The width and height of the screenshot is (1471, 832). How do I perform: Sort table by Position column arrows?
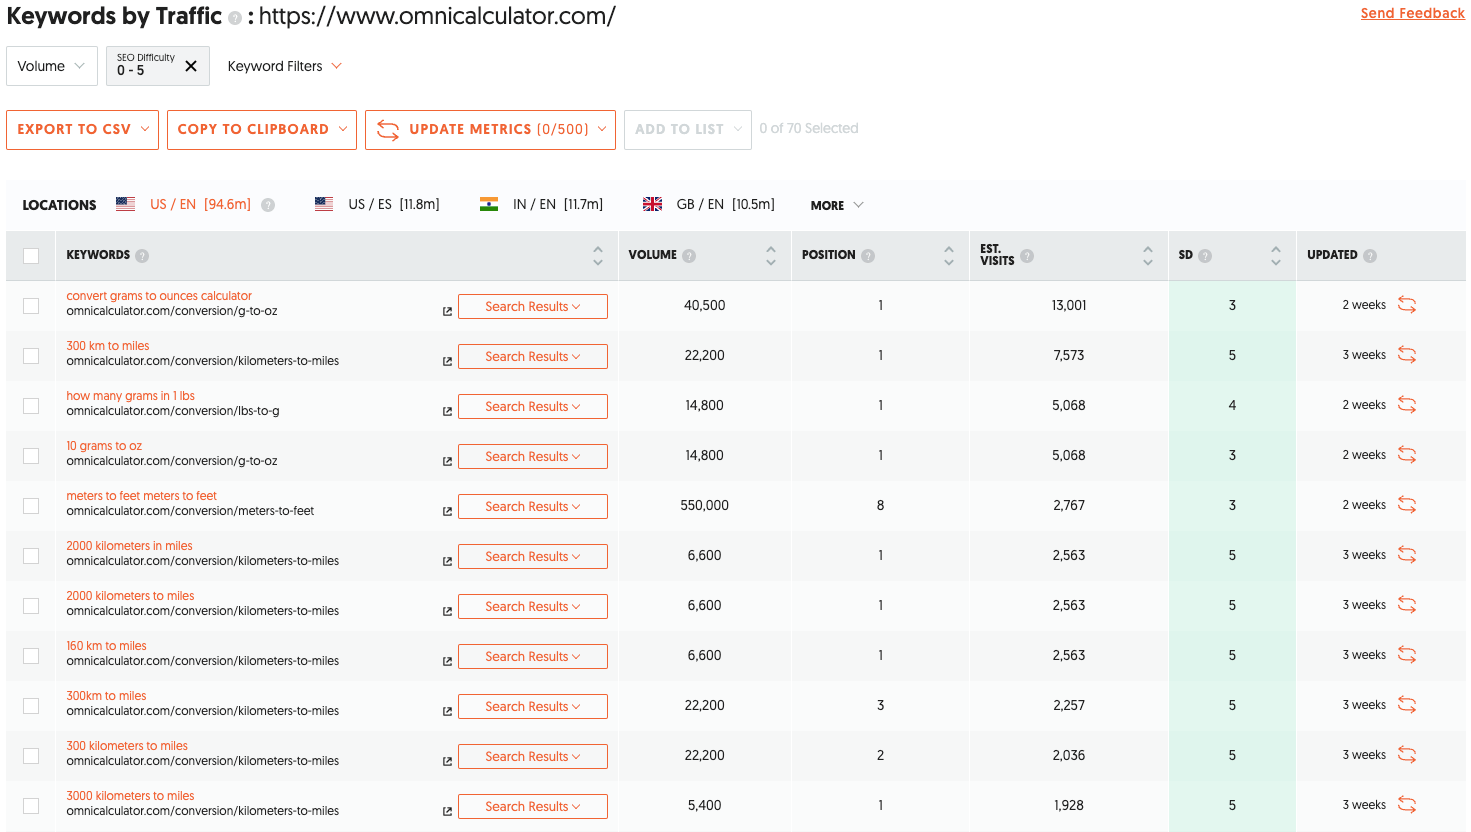(x=948, y=256)
